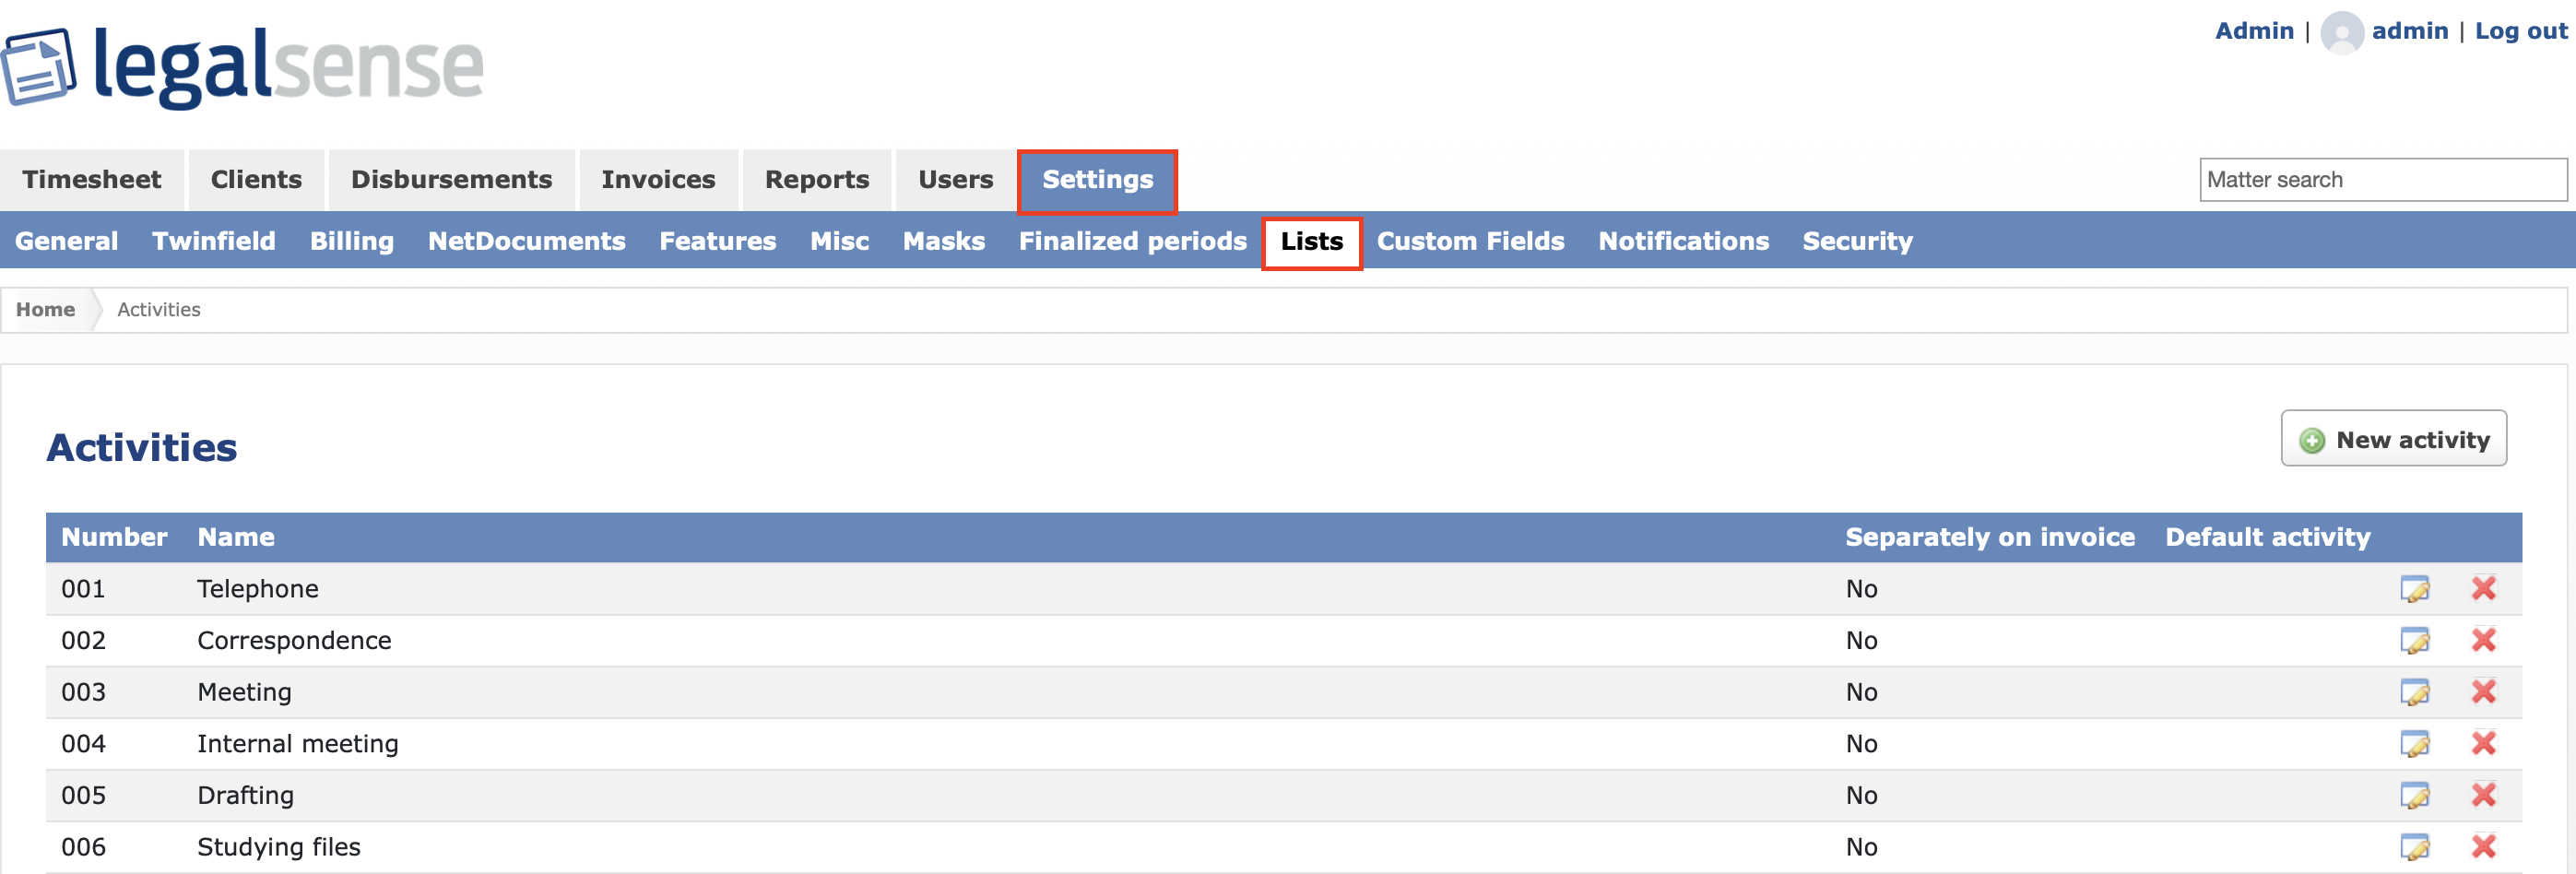Go to Twinfield settings submenu

[213, 241]
